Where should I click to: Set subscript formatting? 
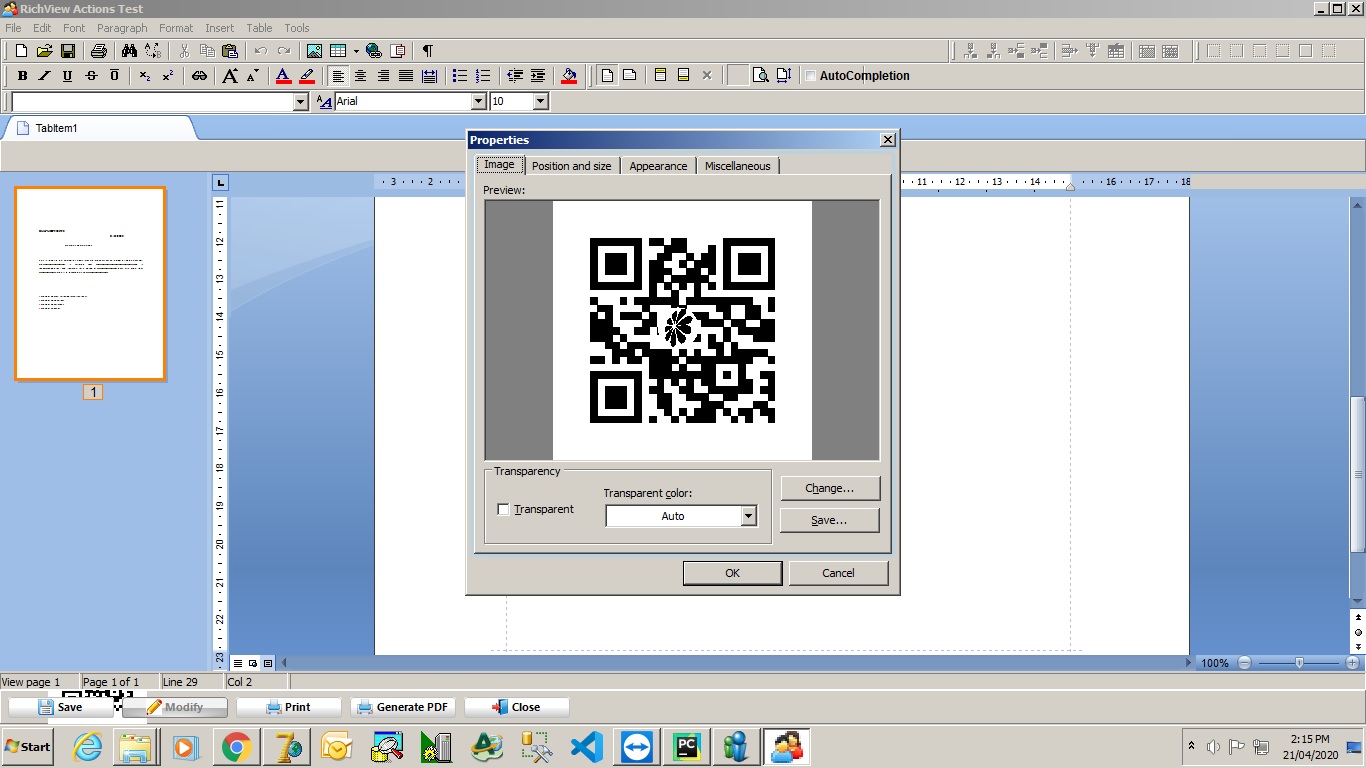coord(145,76)
